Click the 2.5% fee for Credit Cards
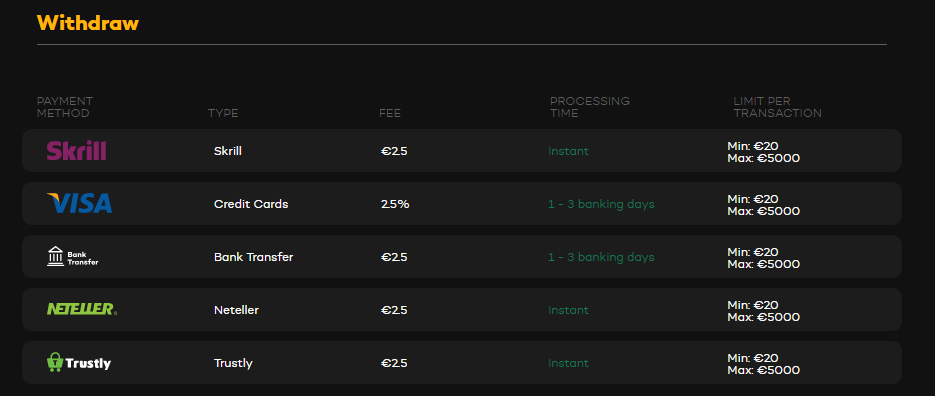Viewport: 935px width, 396px height. tap(395, 204)
